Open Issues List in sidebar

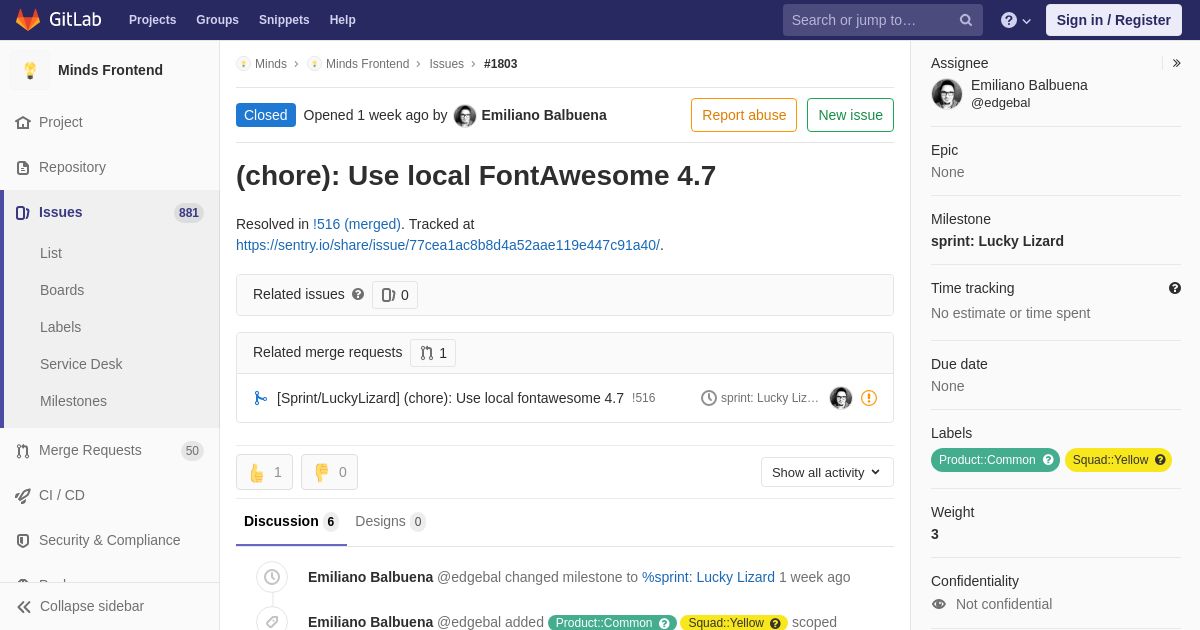(51, 253)
